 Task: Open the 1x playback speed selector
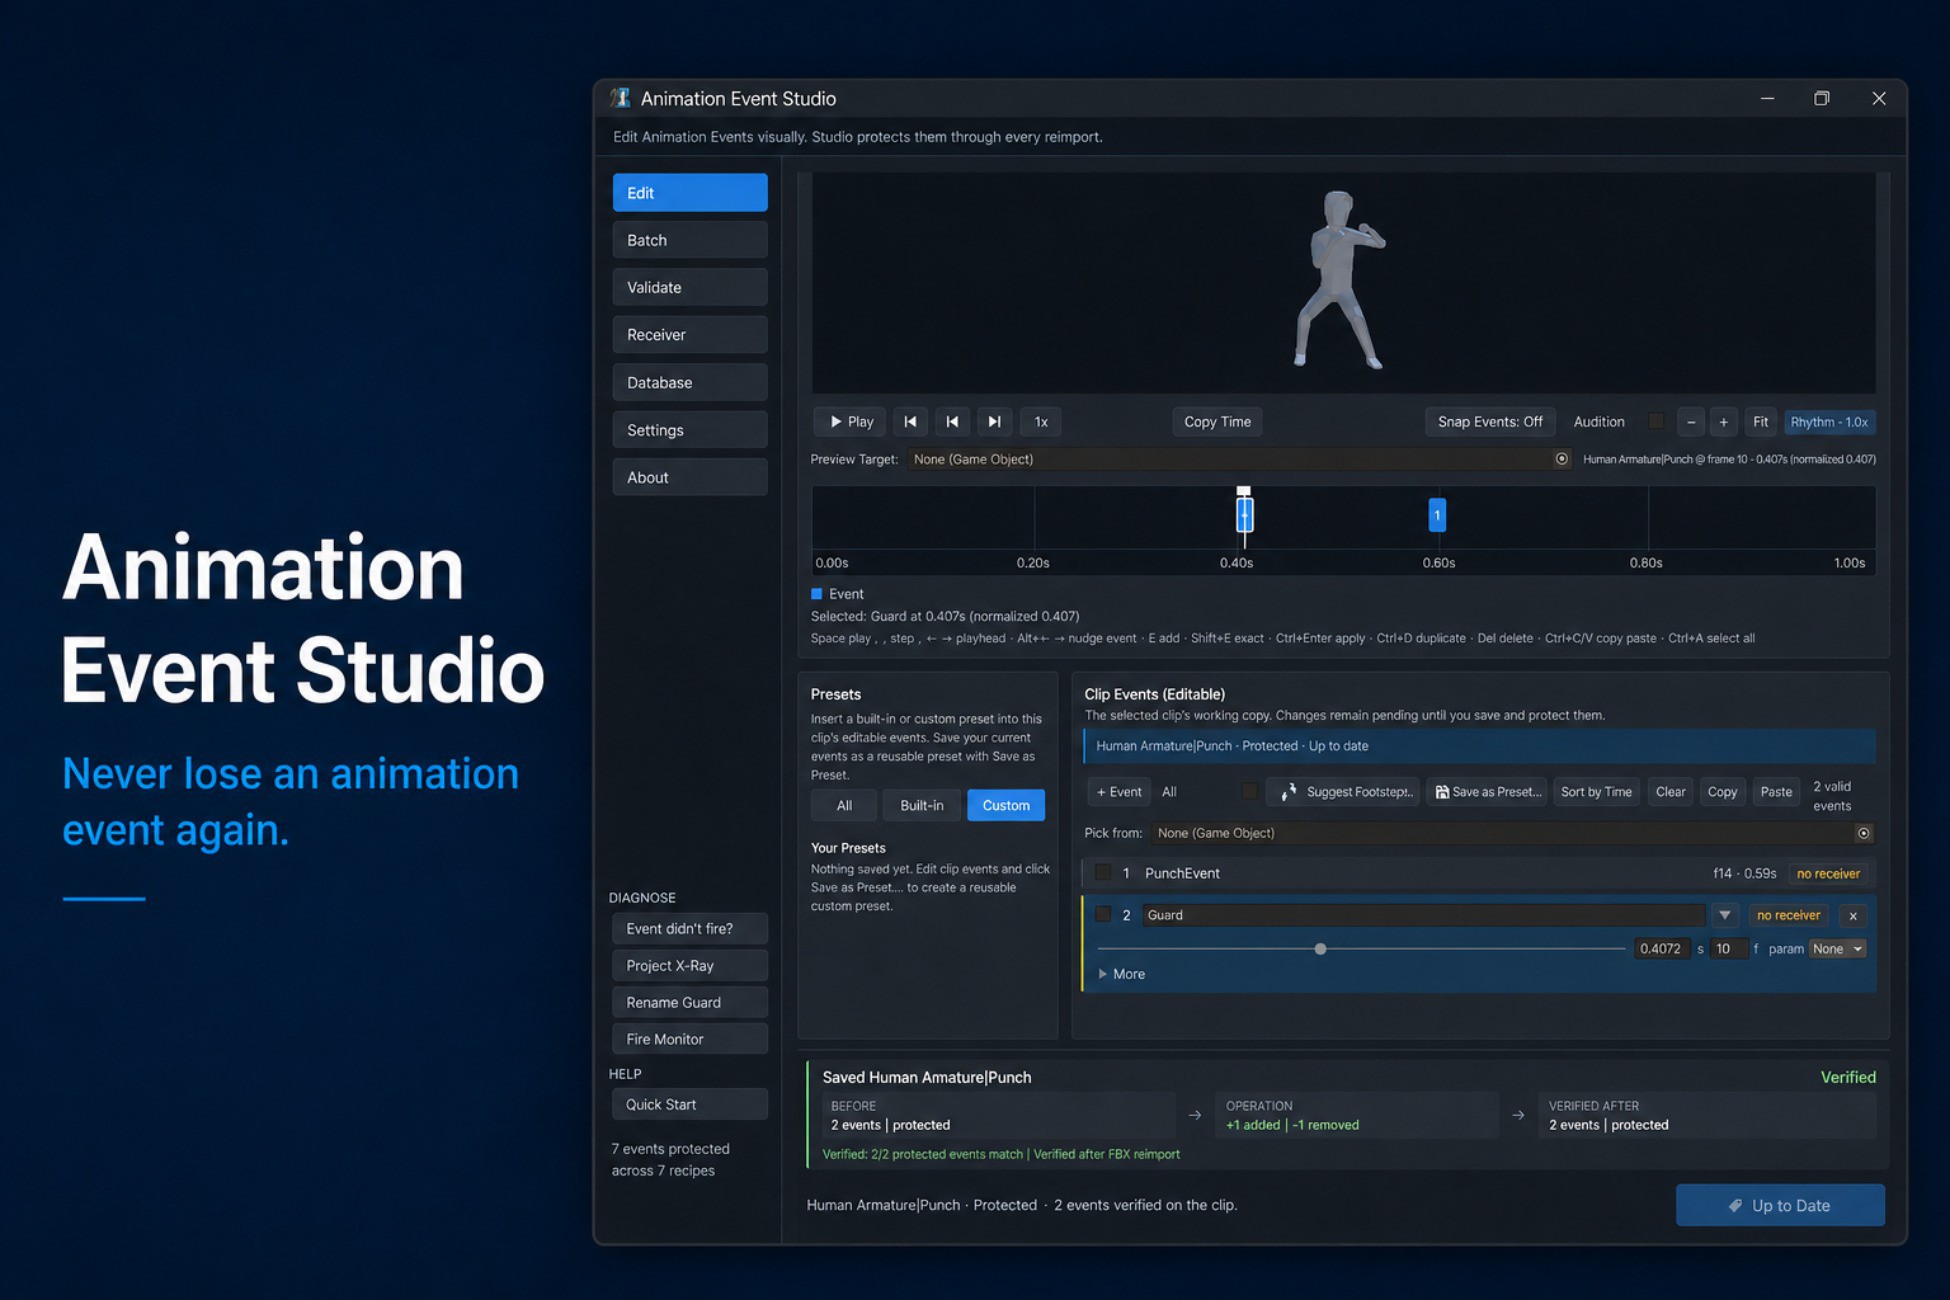1041,422
